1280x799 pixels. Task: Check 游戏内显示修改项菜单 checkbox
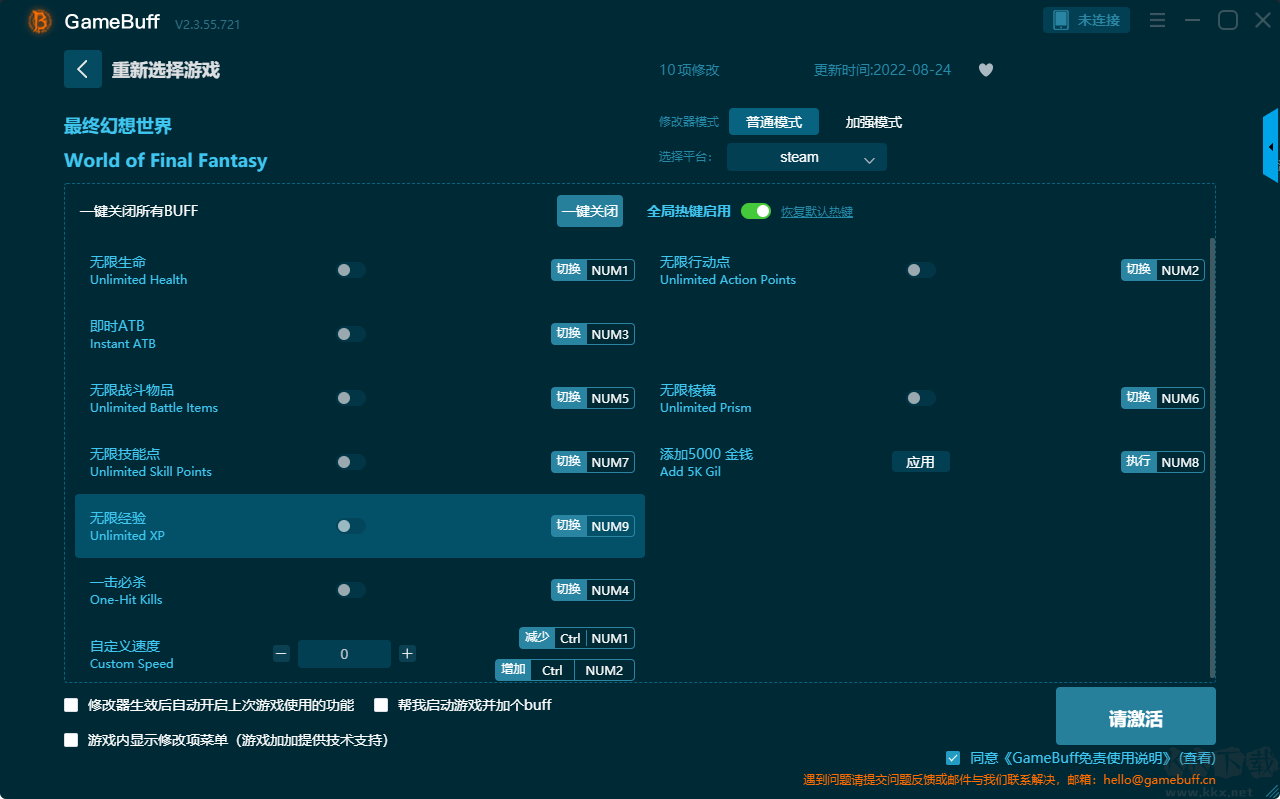click(71, 740)
